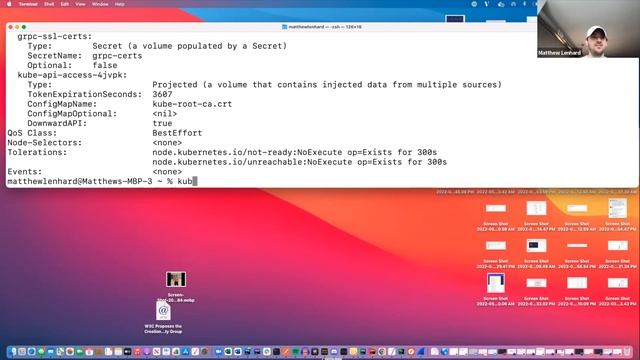
Task: Open Messages in the dock
Action: [x=41, y=351]
